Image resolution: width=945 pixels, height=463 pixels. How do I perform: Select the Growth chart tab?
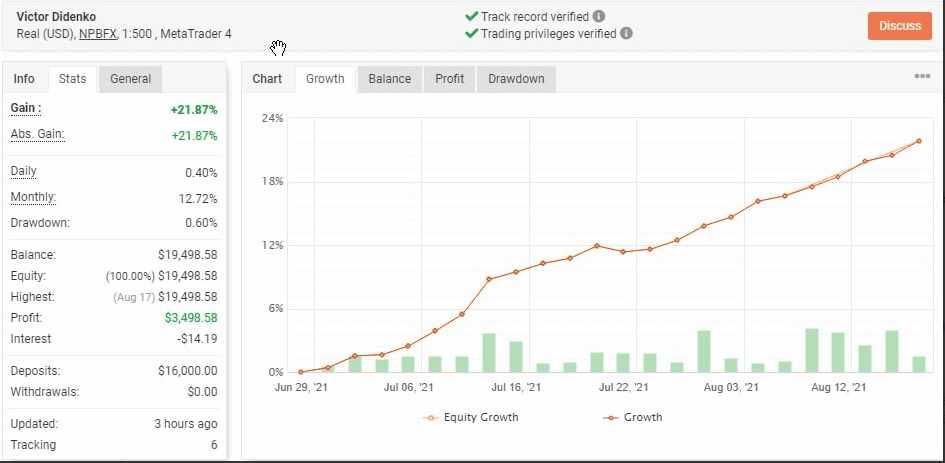(325, 79)
